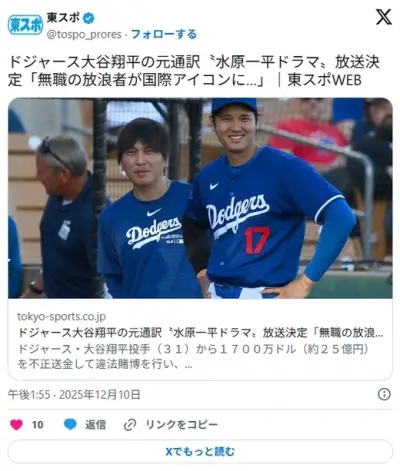Follow the account via フォローする
The height and width of the screenshot is (471, 400).
163,34
